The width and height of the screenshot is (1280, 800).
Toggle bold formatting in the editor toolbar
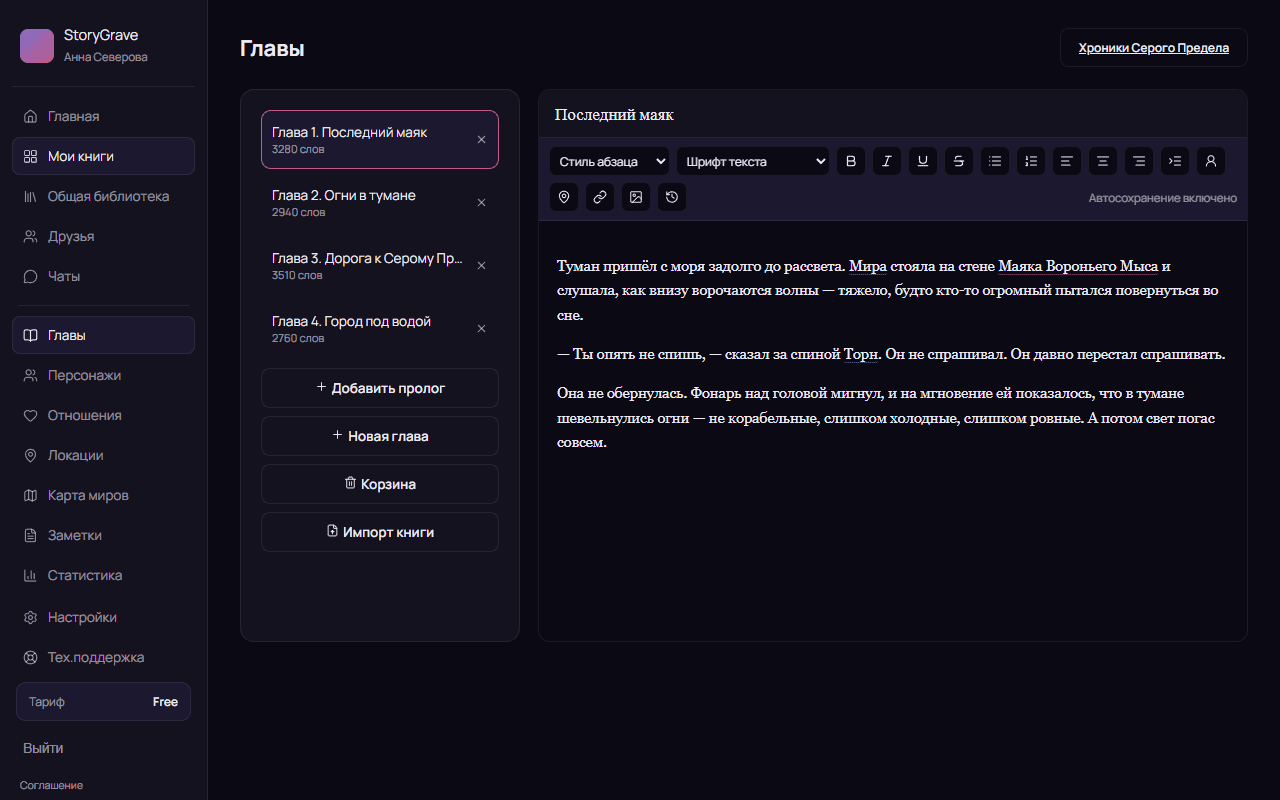[x=851, y=161]
